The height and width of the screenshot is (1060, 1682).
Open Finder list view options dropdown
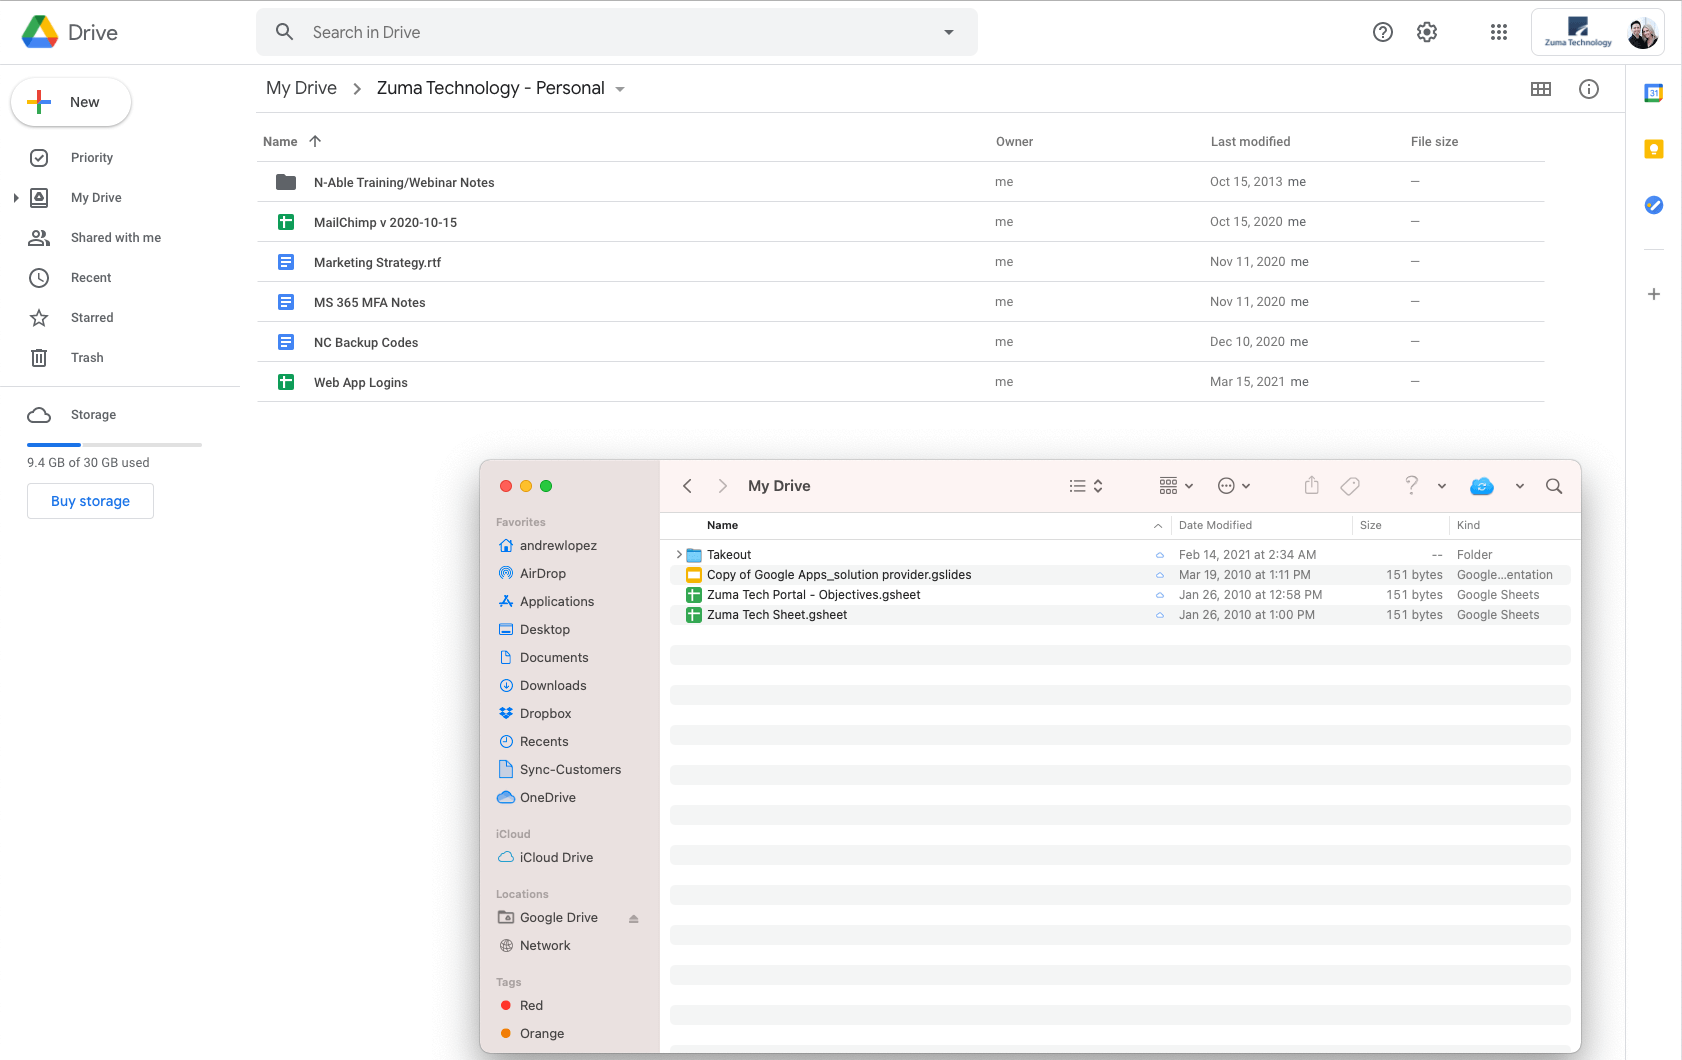pyautogui.click(x=1086, y=486)
